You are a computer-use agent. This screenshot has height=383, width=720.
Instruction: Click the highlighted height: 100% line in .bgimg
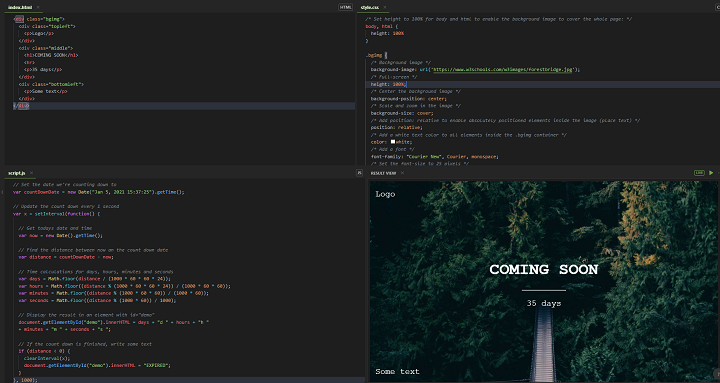388,84
